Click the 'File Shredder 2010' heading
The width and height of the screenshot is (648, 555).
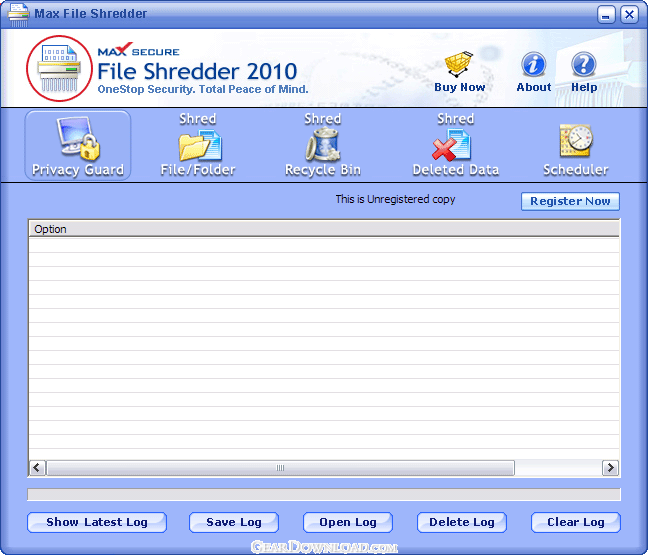coord(197,71)
